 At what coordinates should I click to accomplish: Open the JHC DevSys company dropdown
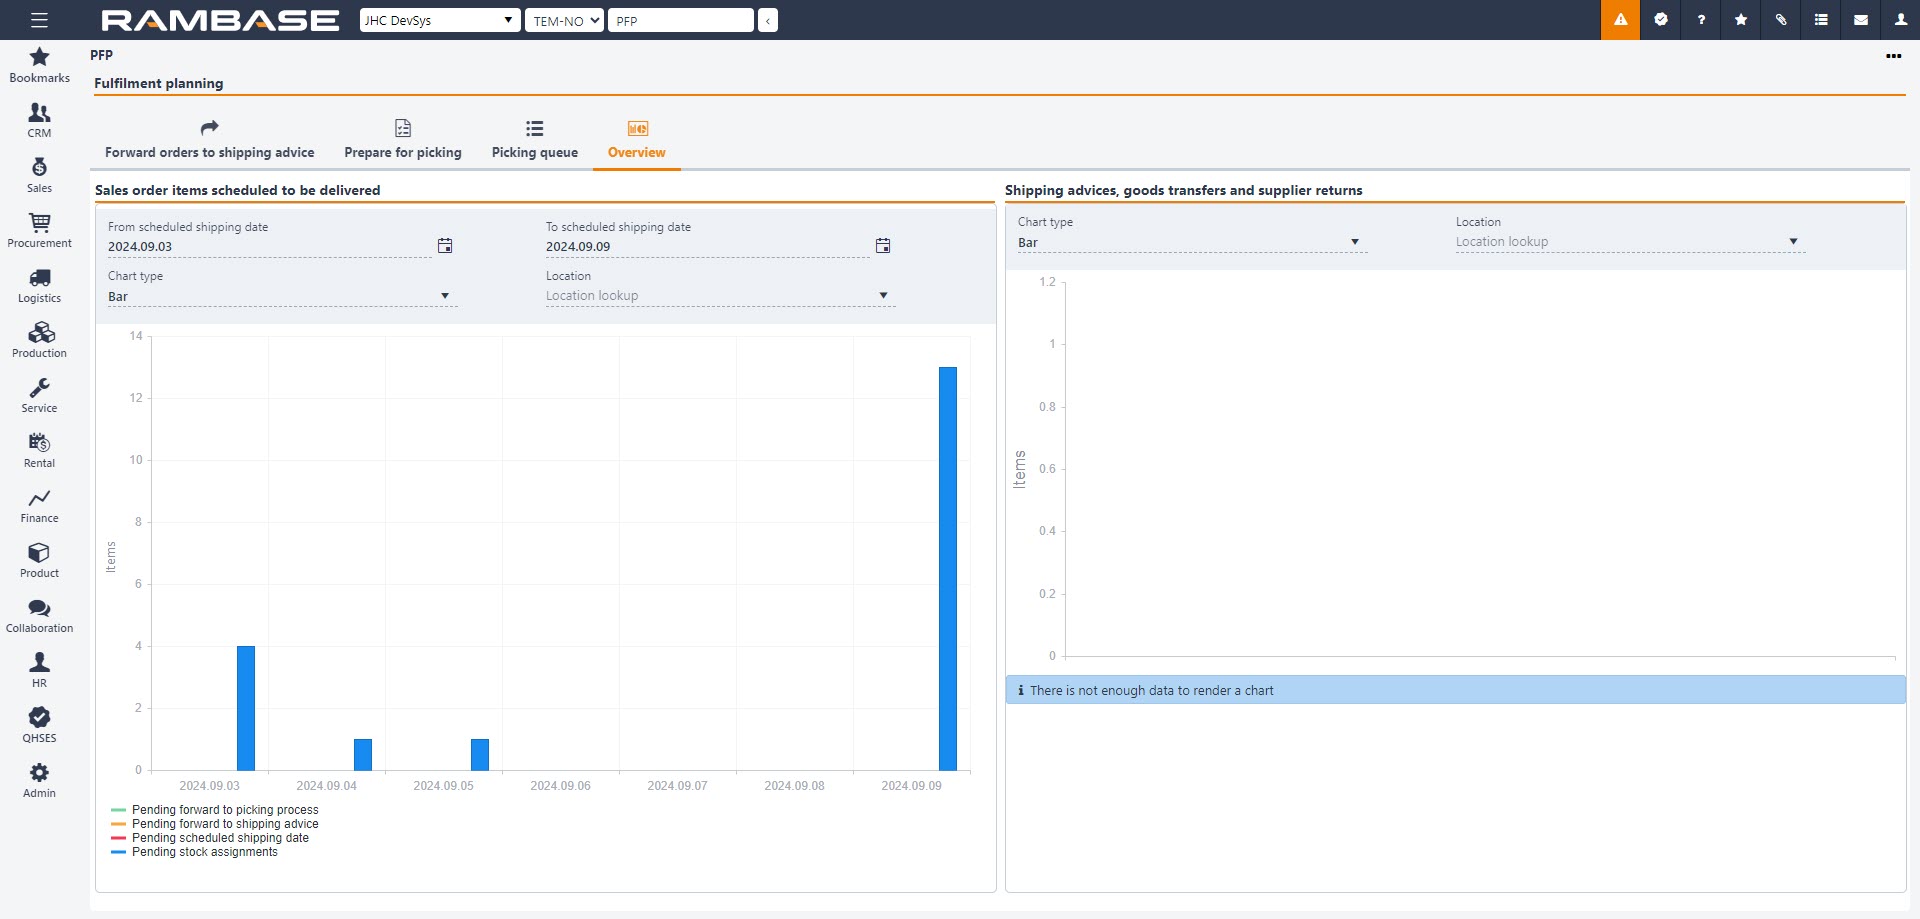click(439, 20)
